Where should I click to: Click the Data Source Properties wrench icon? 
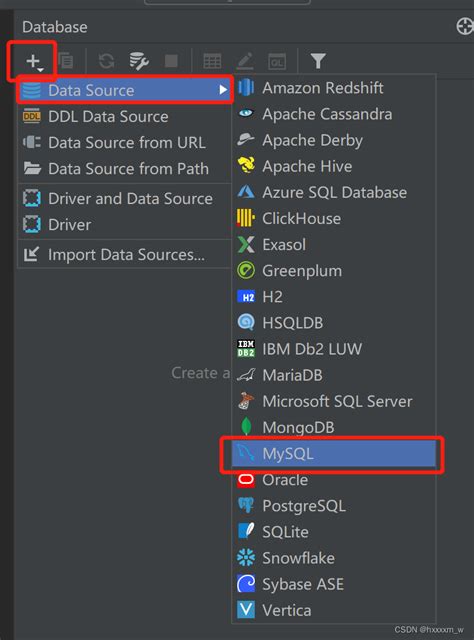tap(139, 61)
